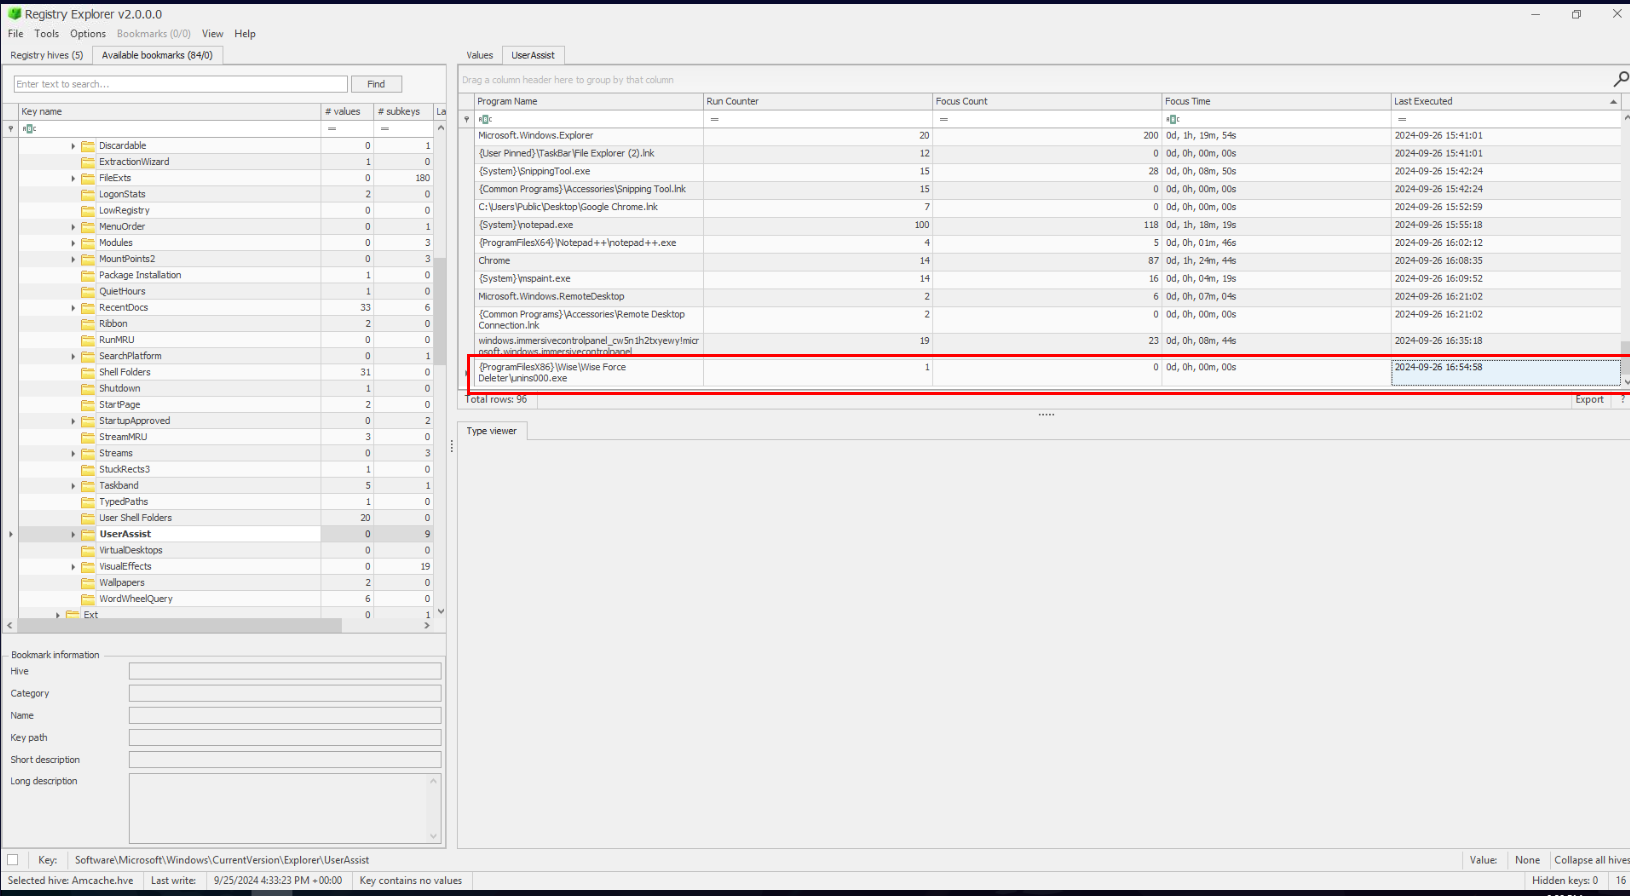Click the help question mark beside Export
Viewport: 1630px width, 896px height.
[x=1622, y=399]
